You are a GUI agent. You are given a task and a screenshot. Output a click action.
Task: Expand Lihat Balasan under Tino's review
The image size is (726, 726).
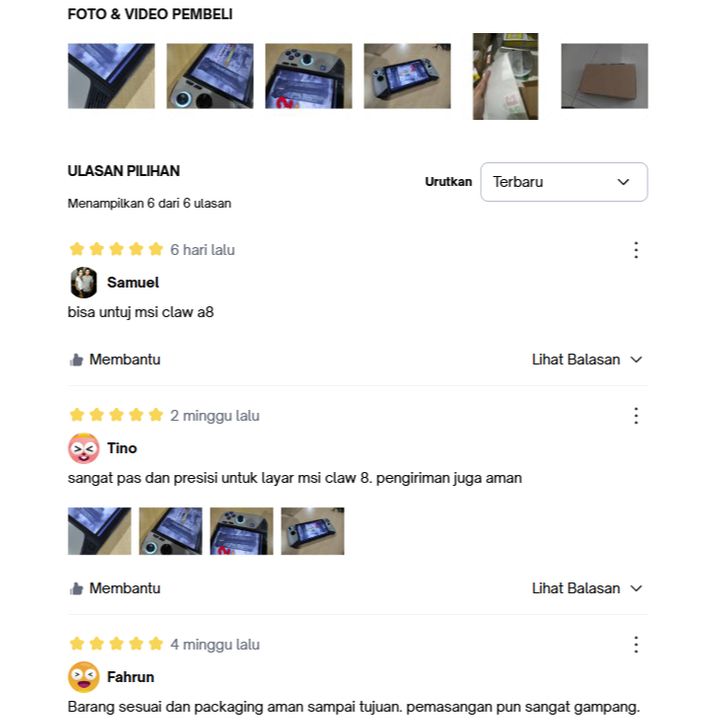(x=587, y=588)
